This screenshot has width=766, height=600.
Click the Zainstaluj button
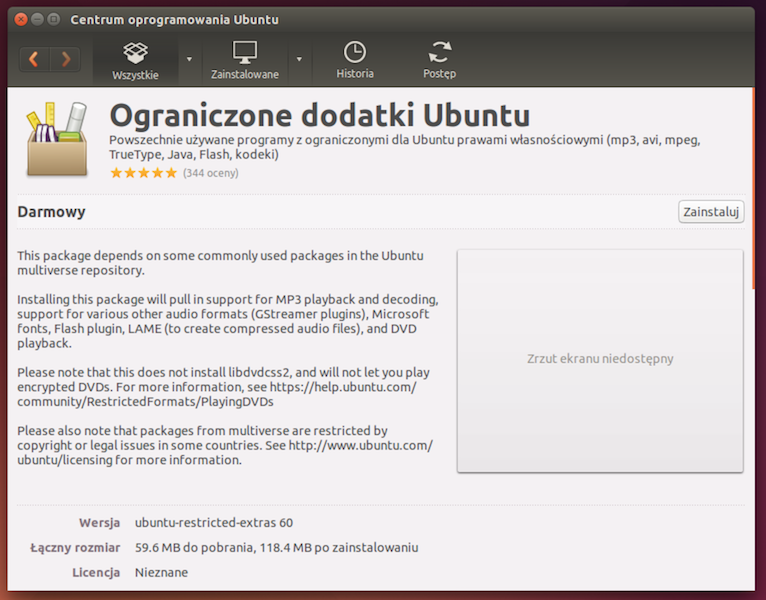tap(711, 212)
